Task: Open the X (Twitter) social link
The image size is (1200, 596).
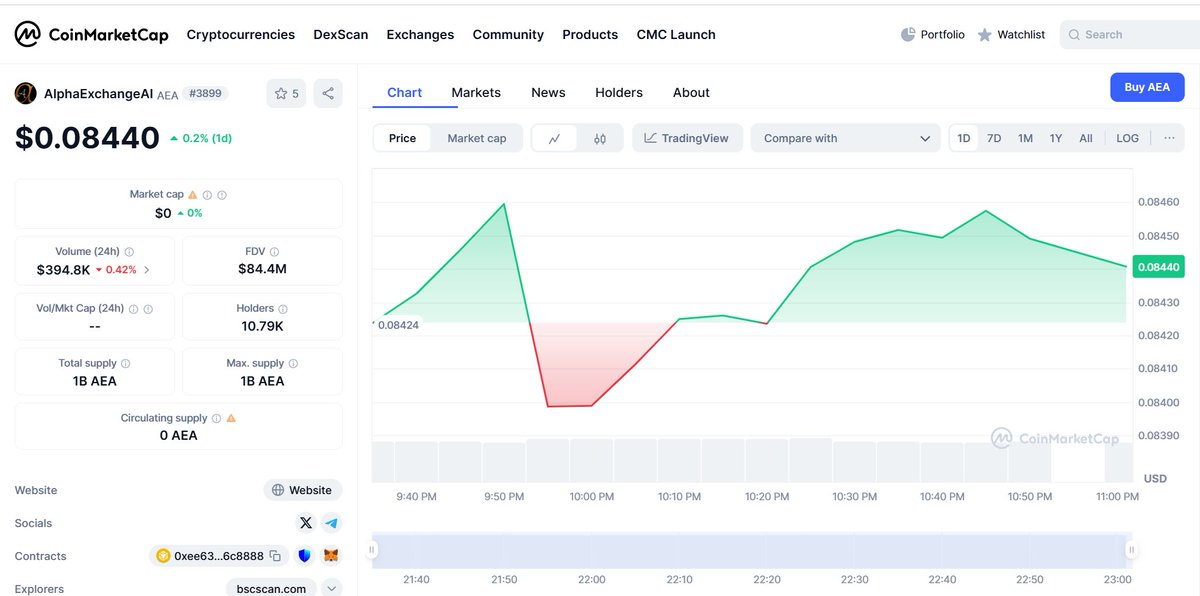Action: [x=306, y=523]
